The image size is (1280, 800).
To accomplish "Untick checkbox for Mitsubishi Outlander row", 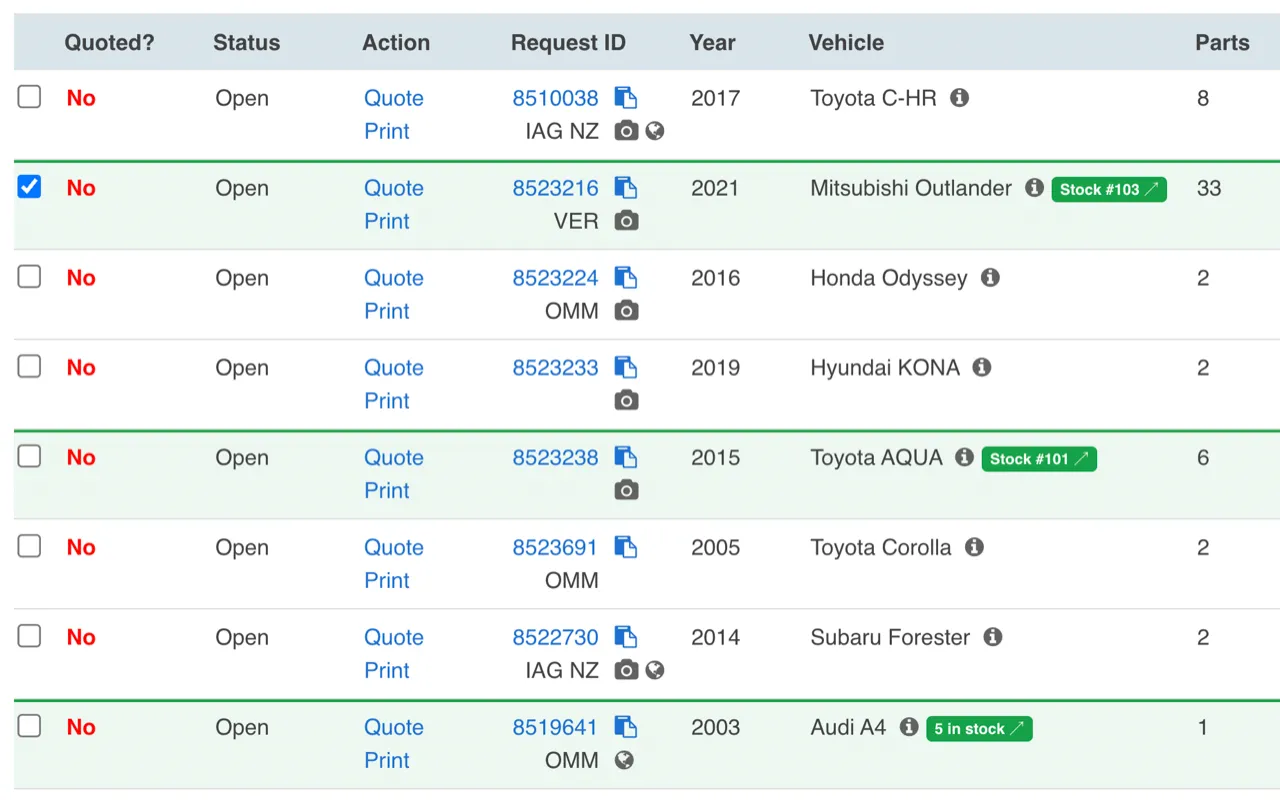I will click(x=30, y=186).
